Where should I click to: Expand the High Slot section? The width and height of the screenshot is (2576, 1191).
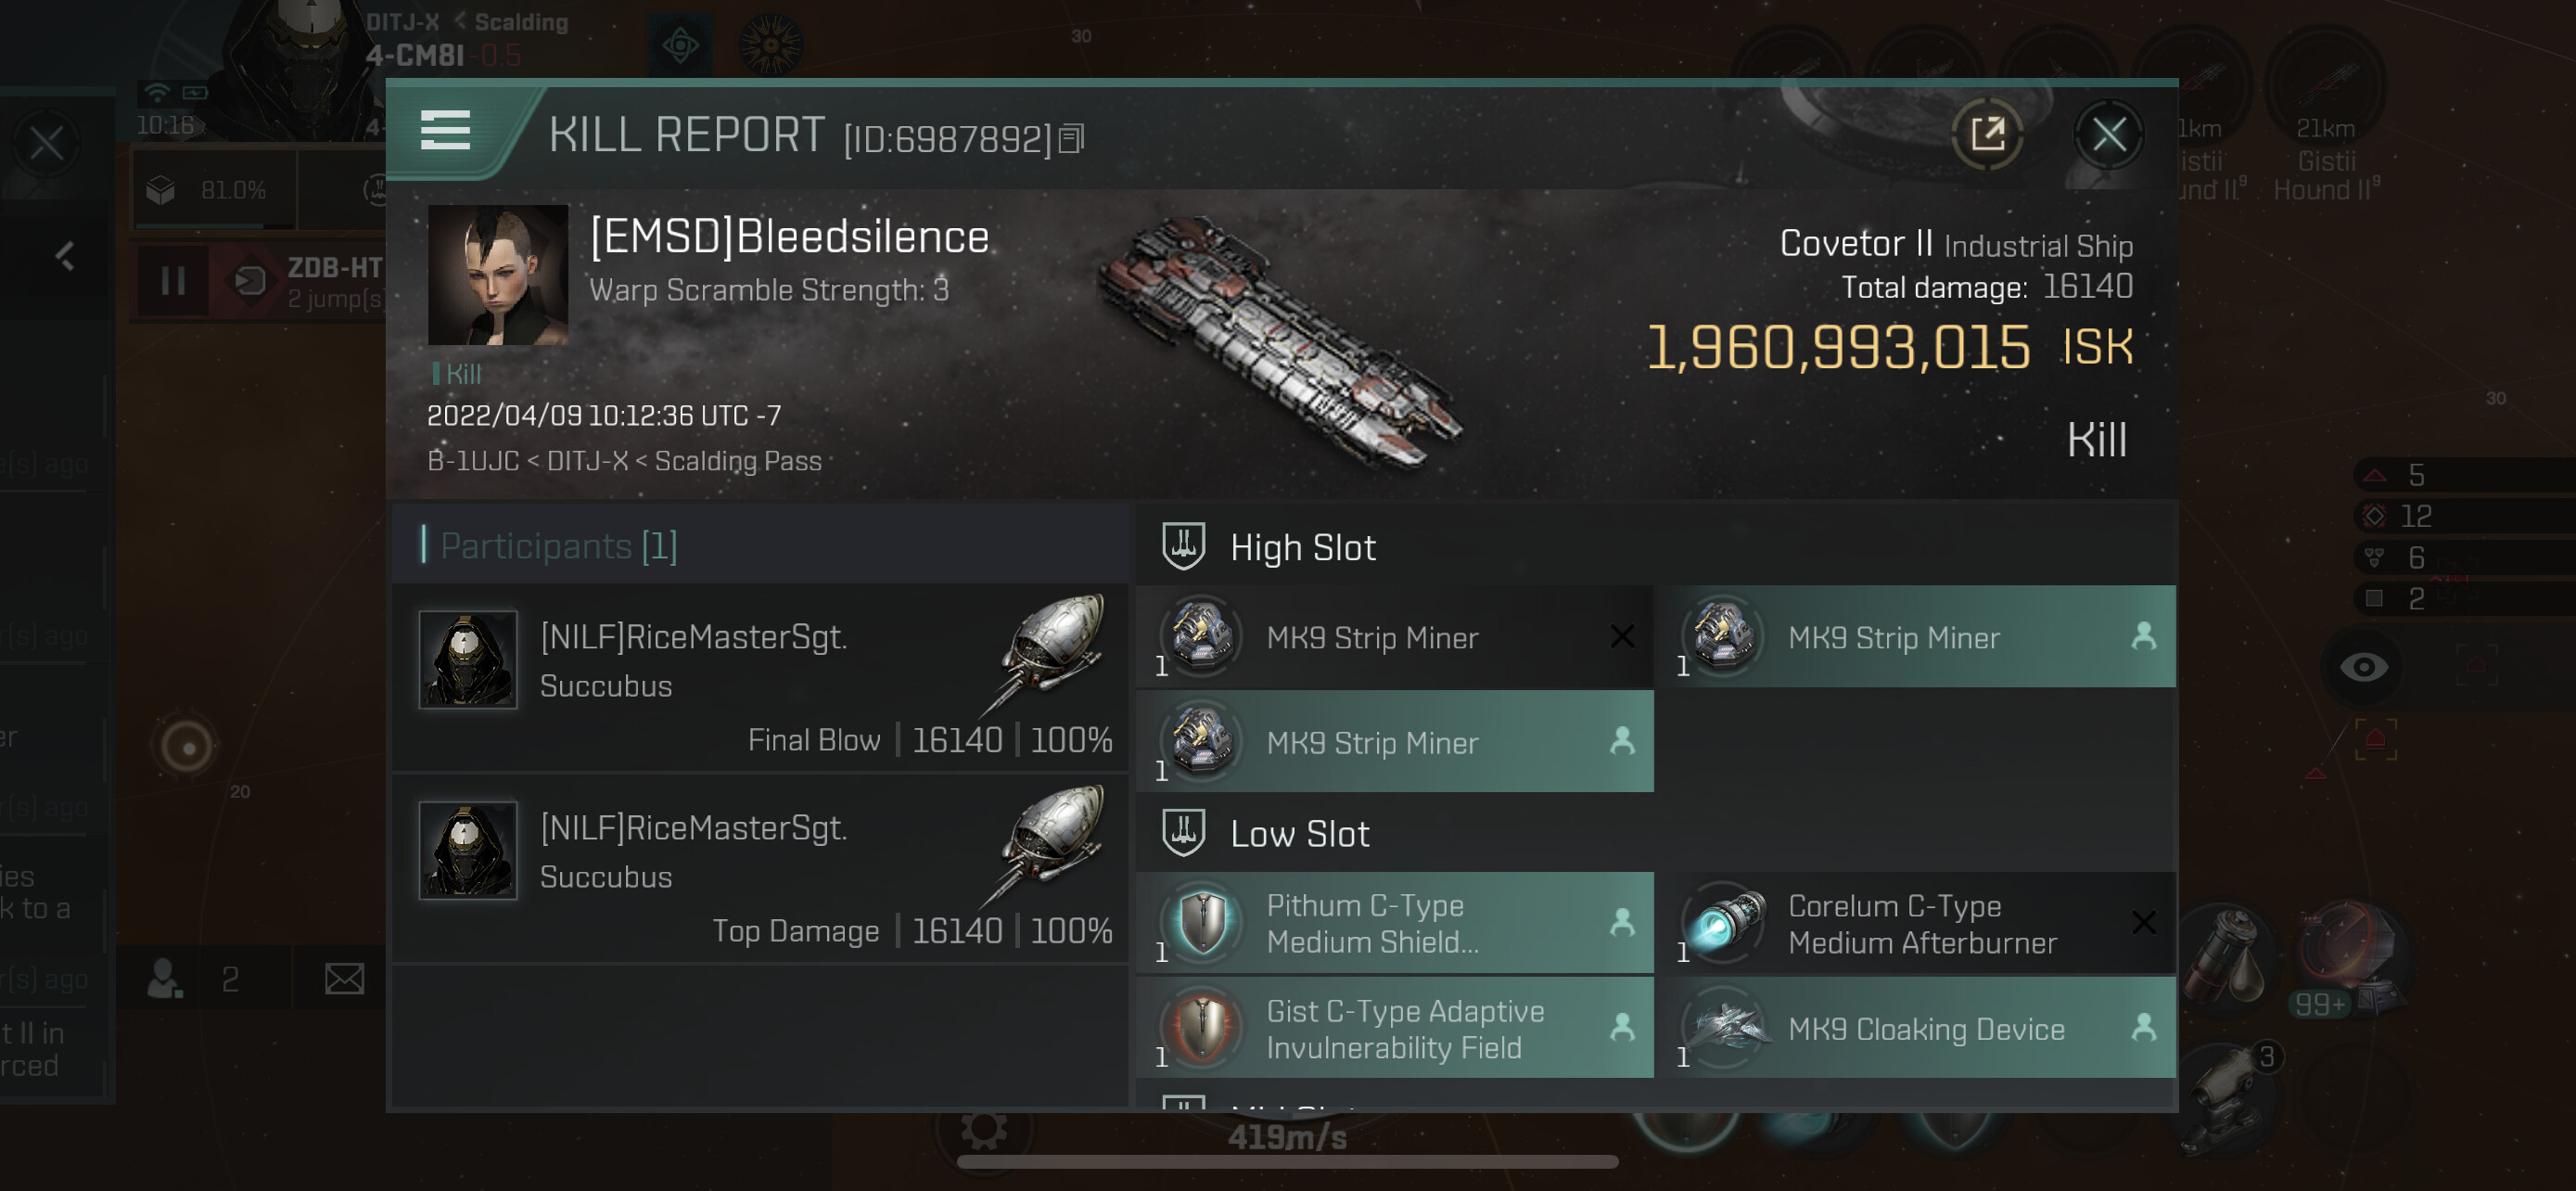(1301, 548)
